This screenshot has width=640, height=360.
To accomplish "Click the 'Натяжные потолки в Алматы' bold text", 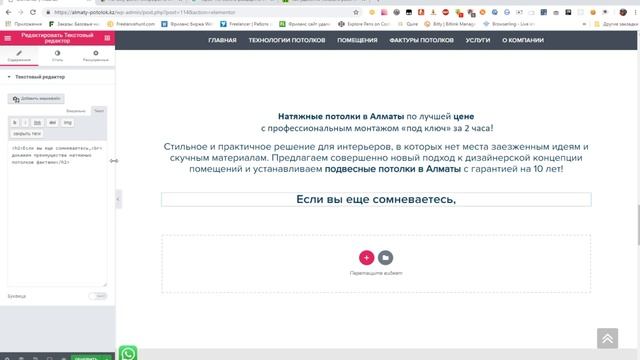I will tap(341, 117).
